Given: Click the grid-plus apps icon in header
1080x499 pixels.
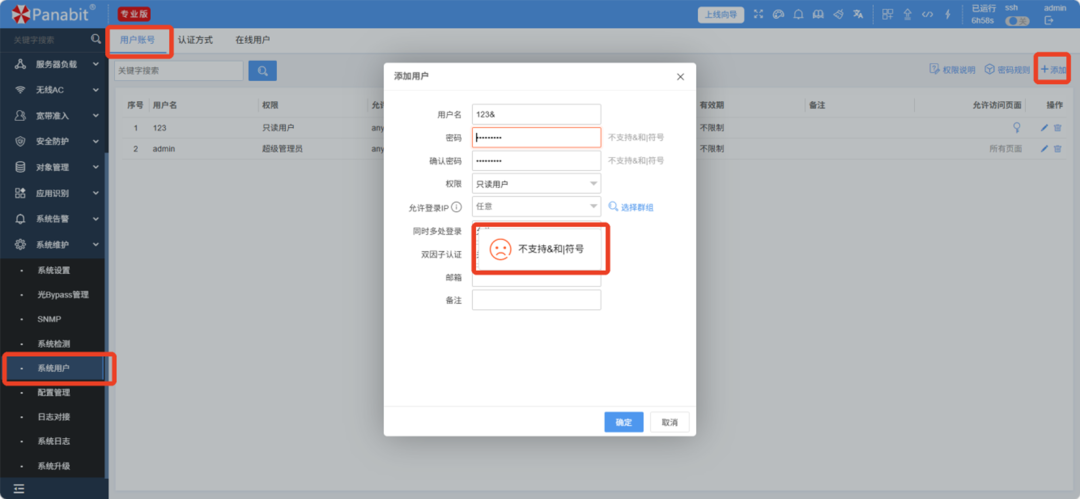Looking at the screenshot, I should [888, 14].
